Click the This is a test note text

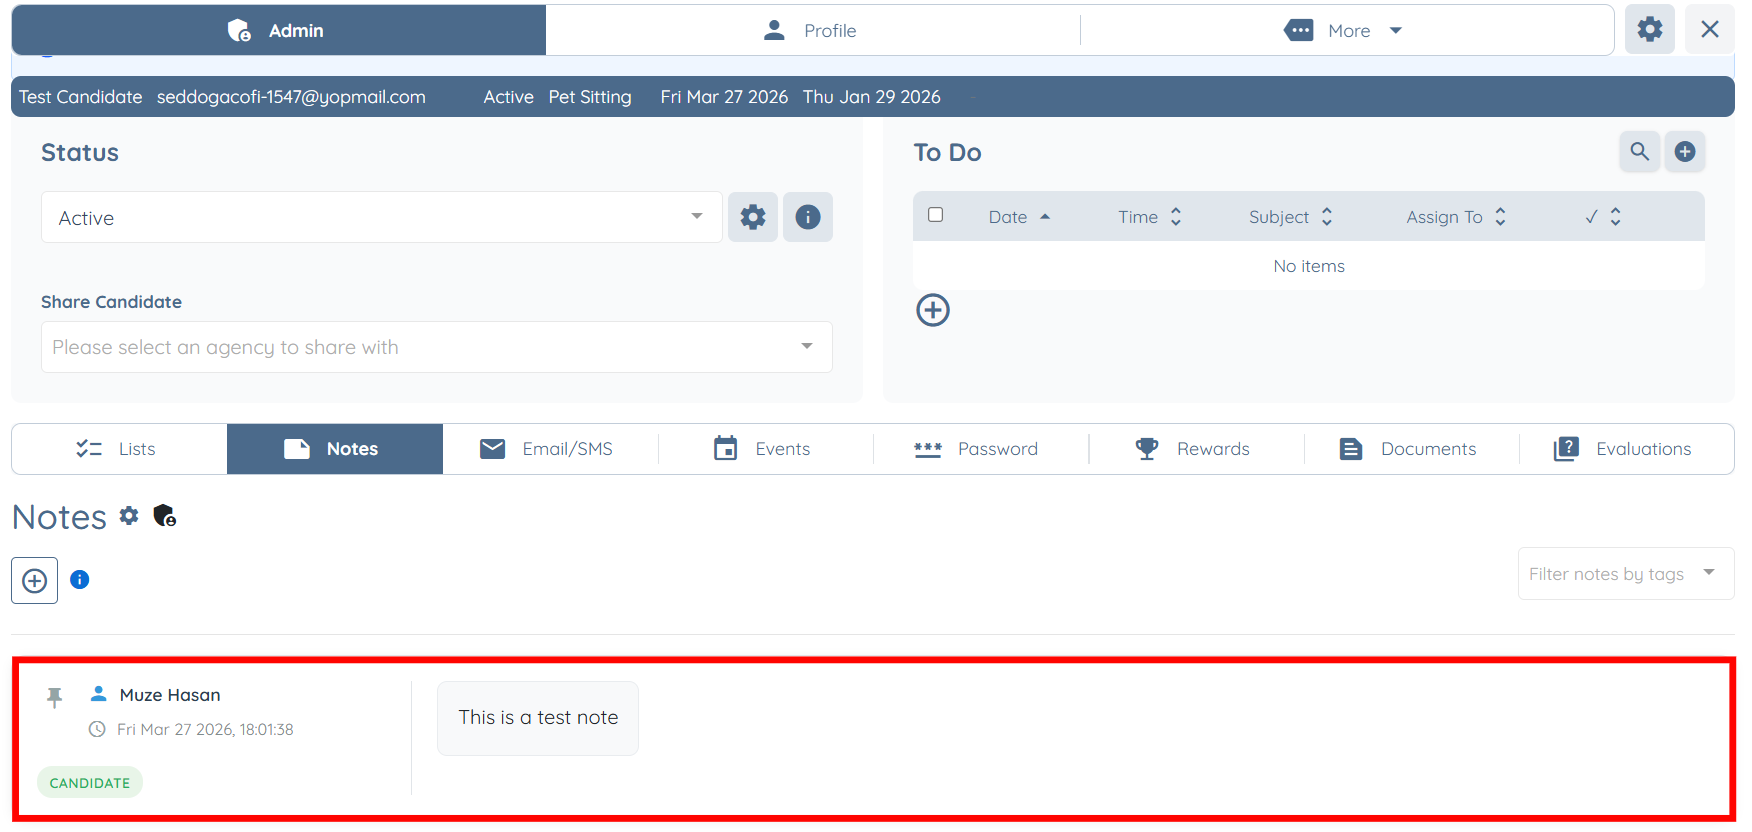point(538,717)
